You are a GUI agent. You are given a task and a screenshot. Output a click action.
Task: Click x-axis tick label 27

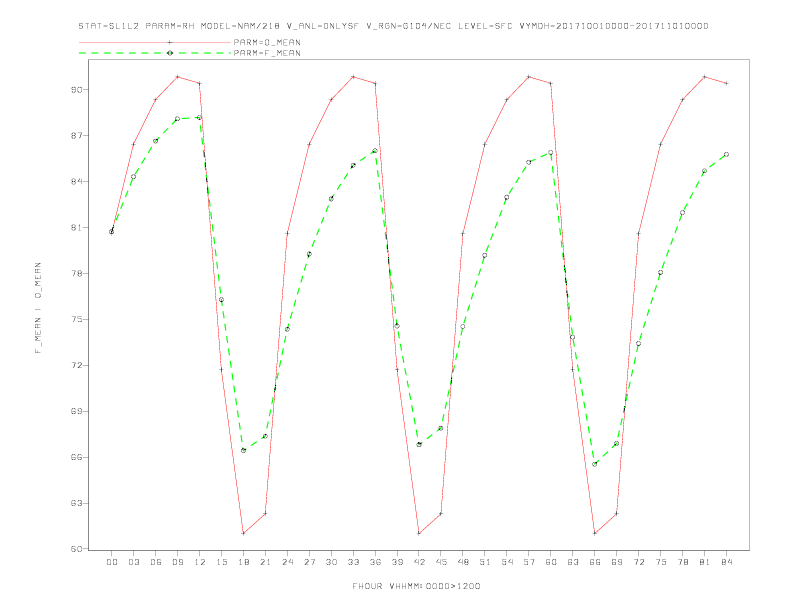pyautogui.click(x=309, y=562)
